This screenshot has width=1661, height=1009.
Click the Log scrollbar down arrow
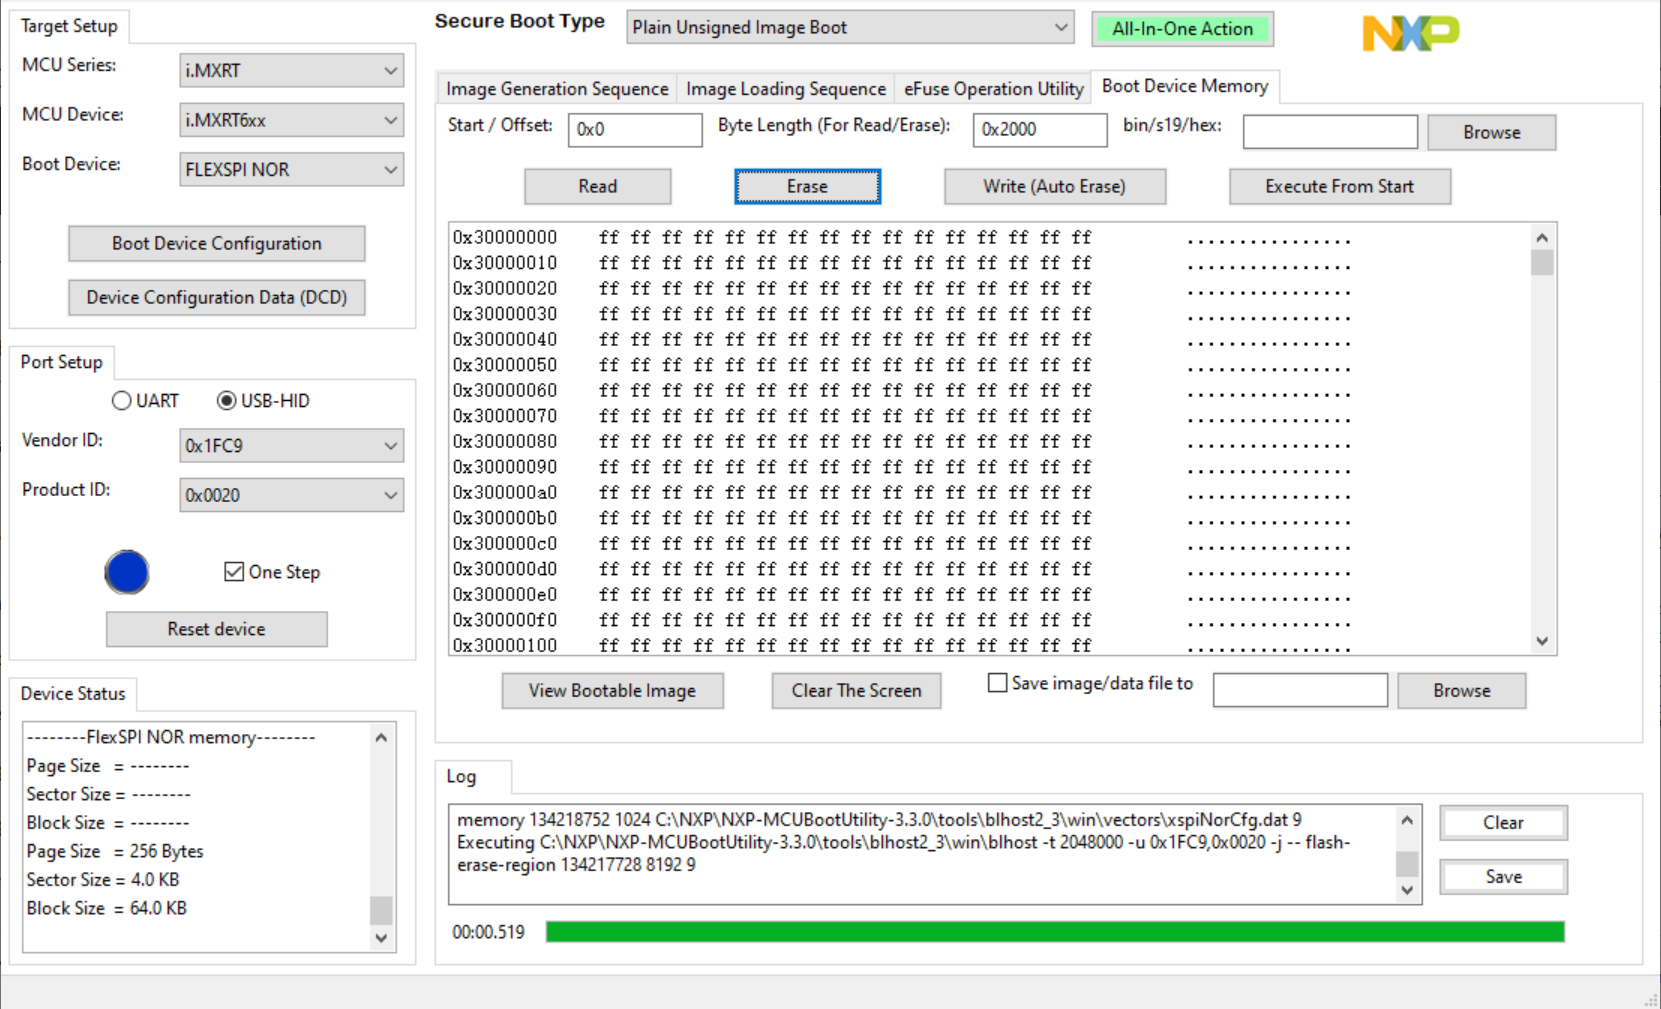(1408, 891)
